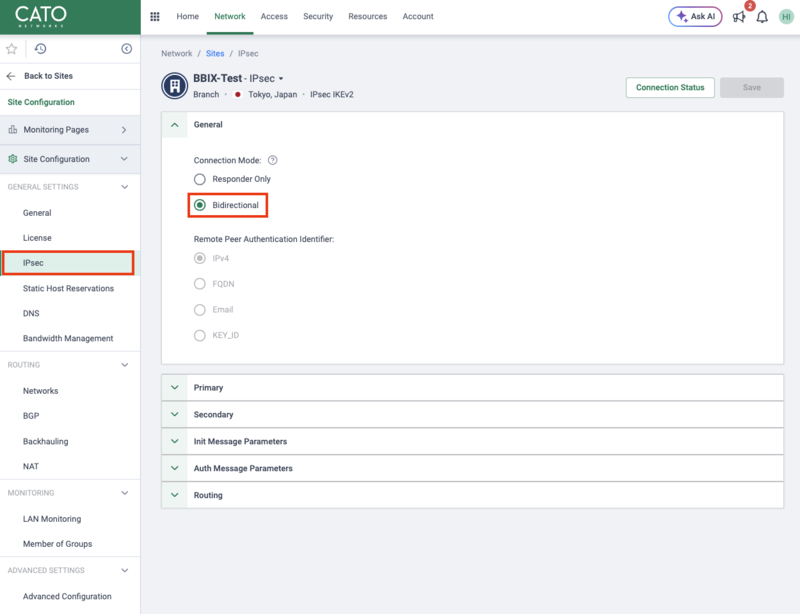Open the Security top menu

click(318, 16)
